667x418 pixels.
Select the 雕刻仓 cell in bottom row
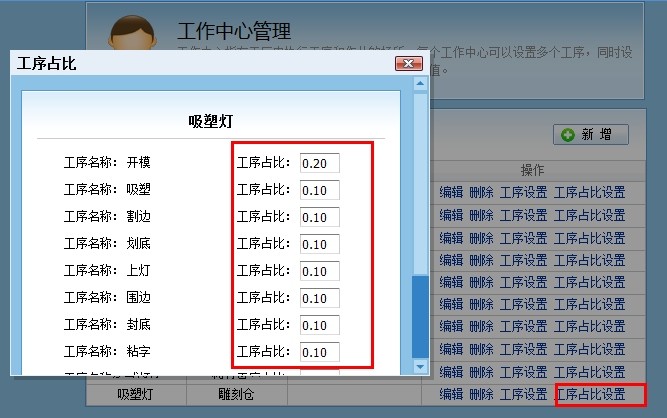(238, 395)
